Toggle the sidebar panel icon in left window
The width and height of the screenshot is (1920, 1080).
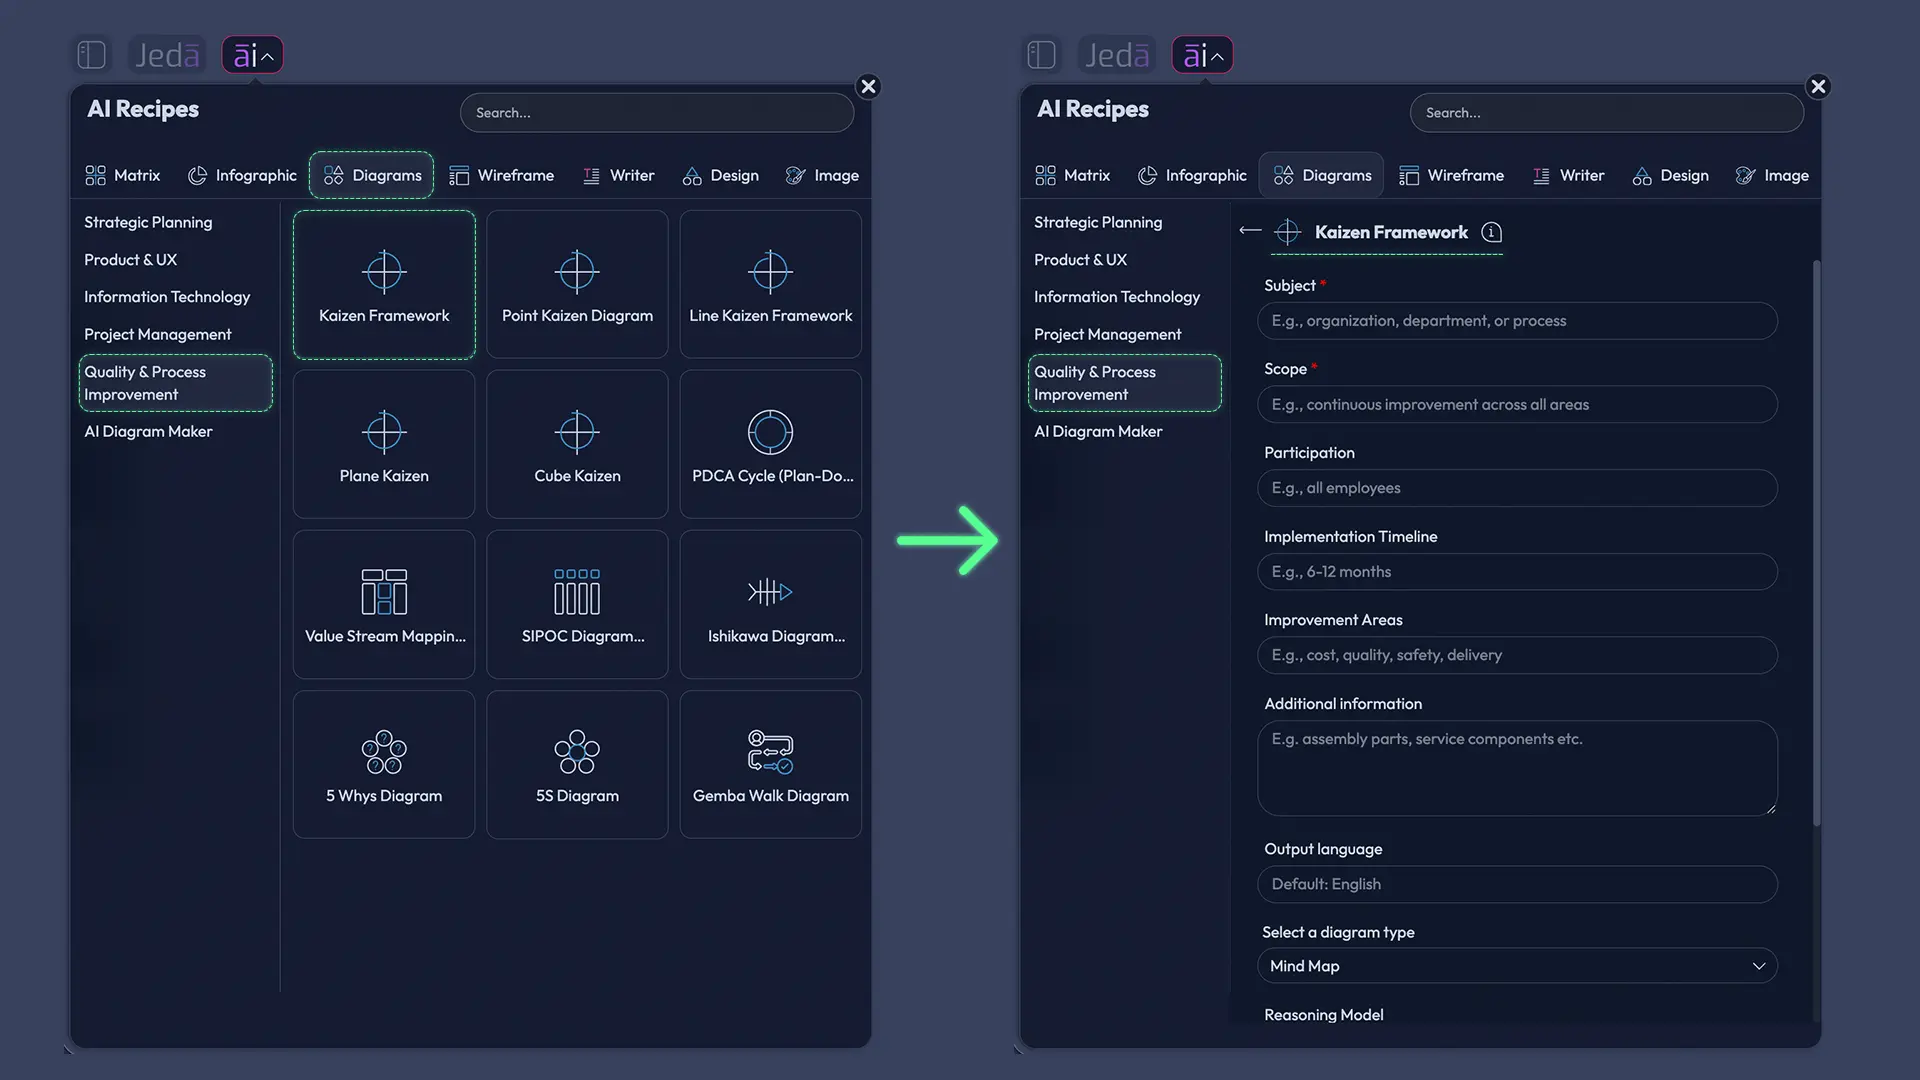point(92,55)
